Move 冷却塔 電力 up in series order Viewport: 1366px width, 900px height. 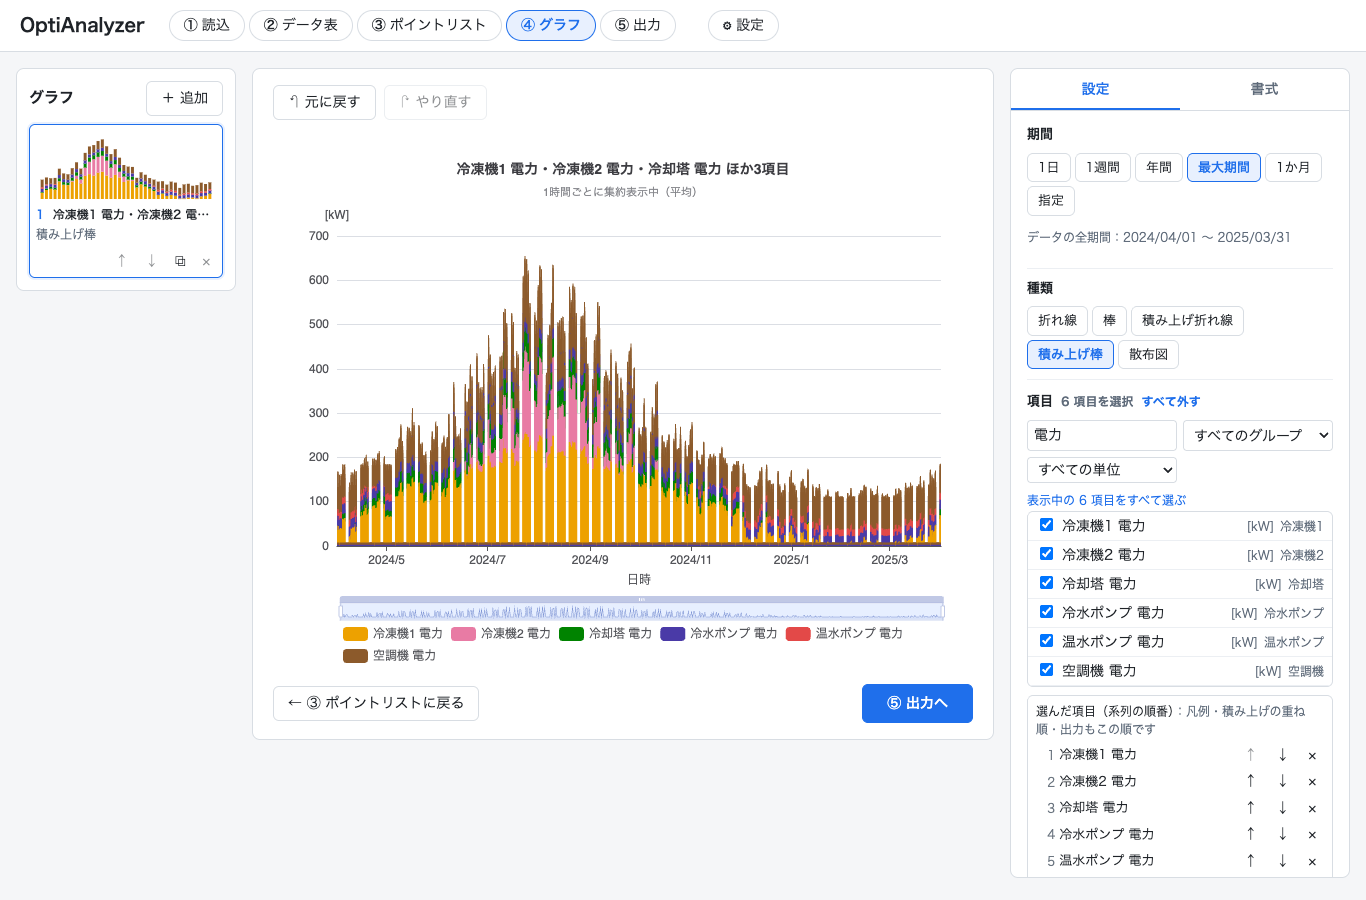pos(1250,807)
